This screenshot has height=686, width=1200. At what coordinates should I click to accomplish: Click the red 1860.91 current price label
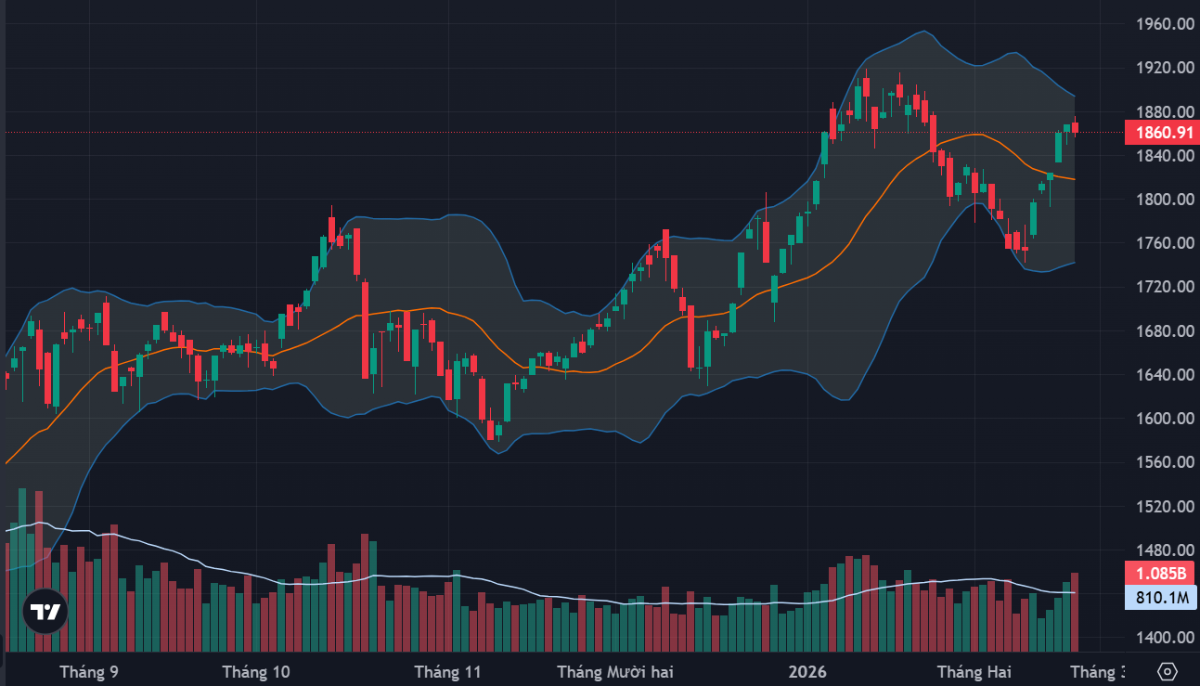(1159, 133)
